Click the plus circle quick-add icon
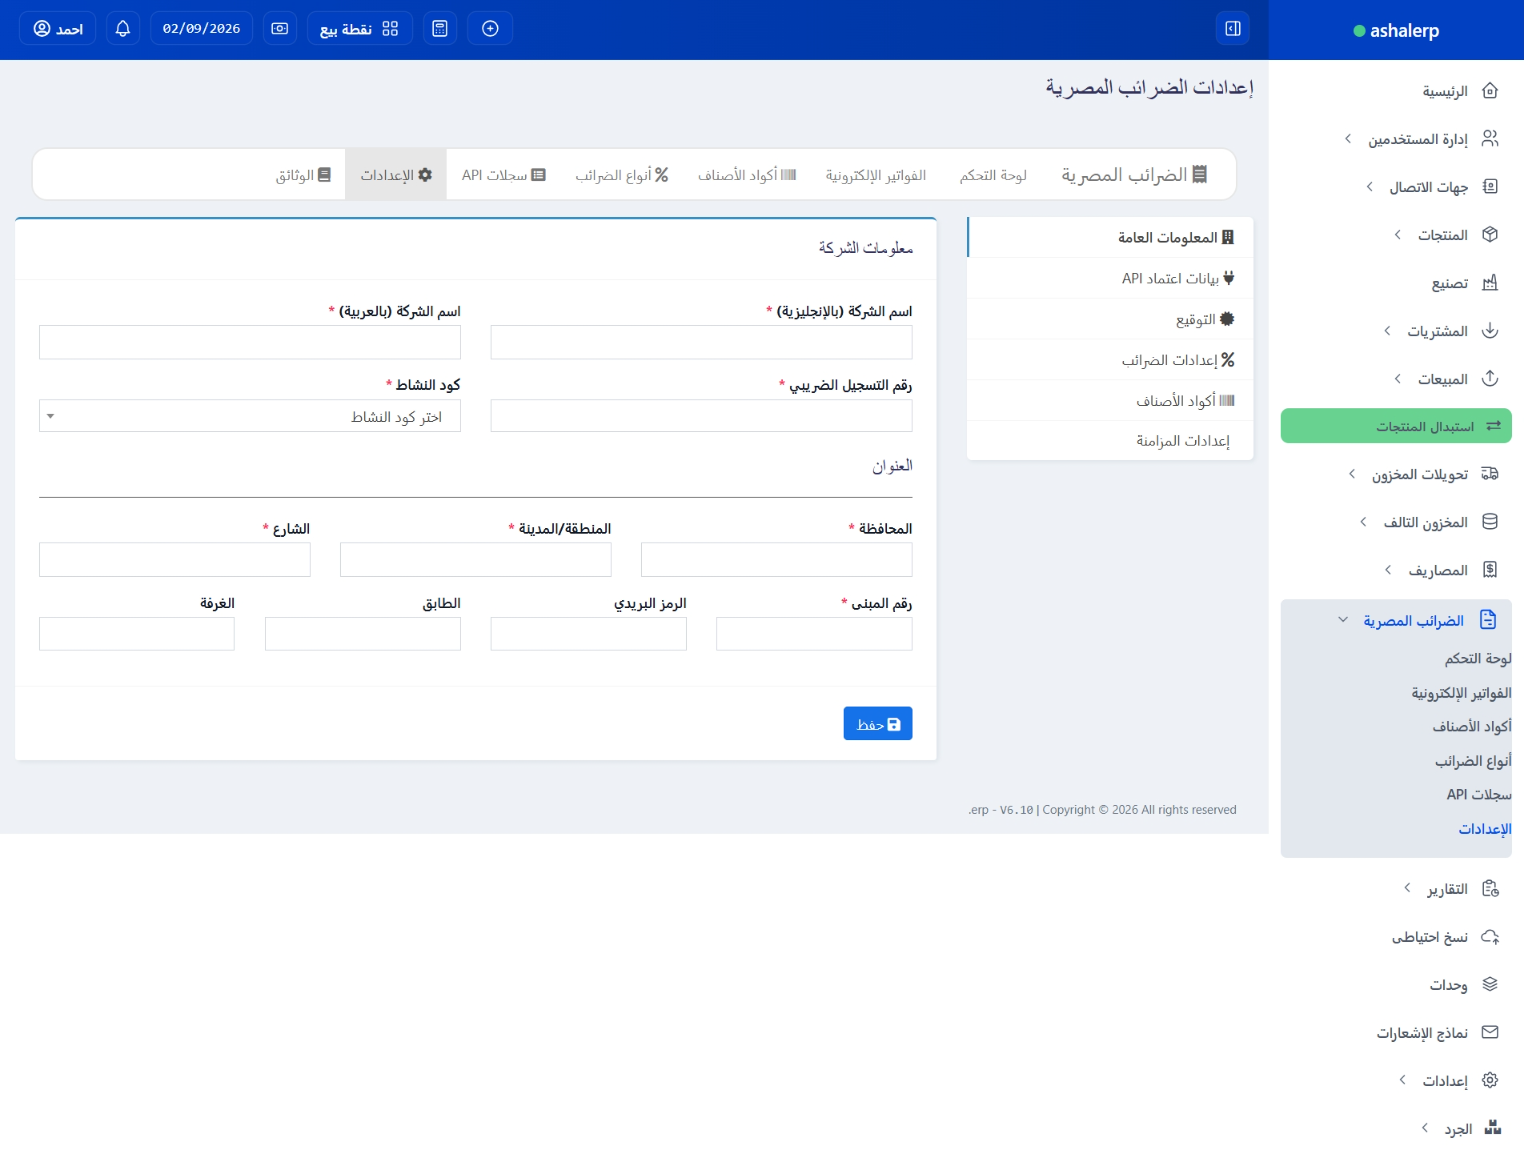Screen dimensions: 1524x1158 pos(490,29)
